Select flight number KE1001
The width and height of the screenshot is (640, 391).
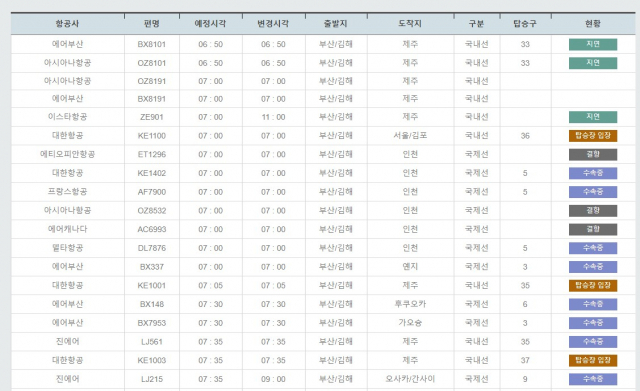click(152, 286)
